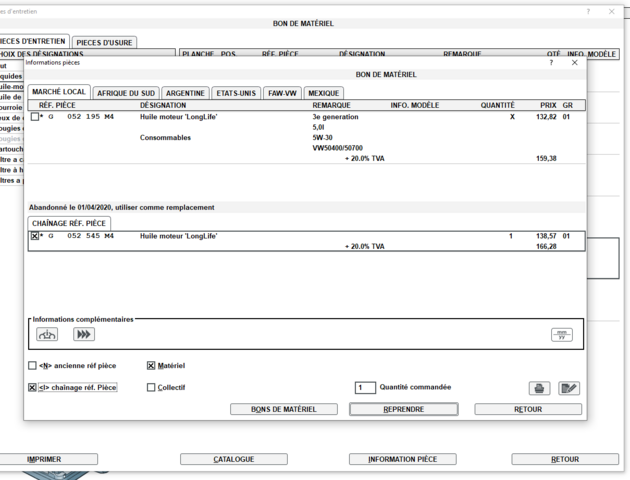This screenshot has height=480, width=630.
Task: Click the RÉF. PIÈCE column header
Action: point(57,105)
